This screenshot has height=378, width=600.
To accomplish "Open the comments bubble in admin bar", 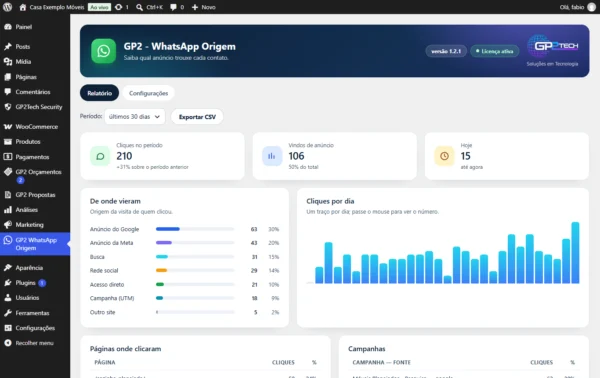I will (x=173, y=7).
